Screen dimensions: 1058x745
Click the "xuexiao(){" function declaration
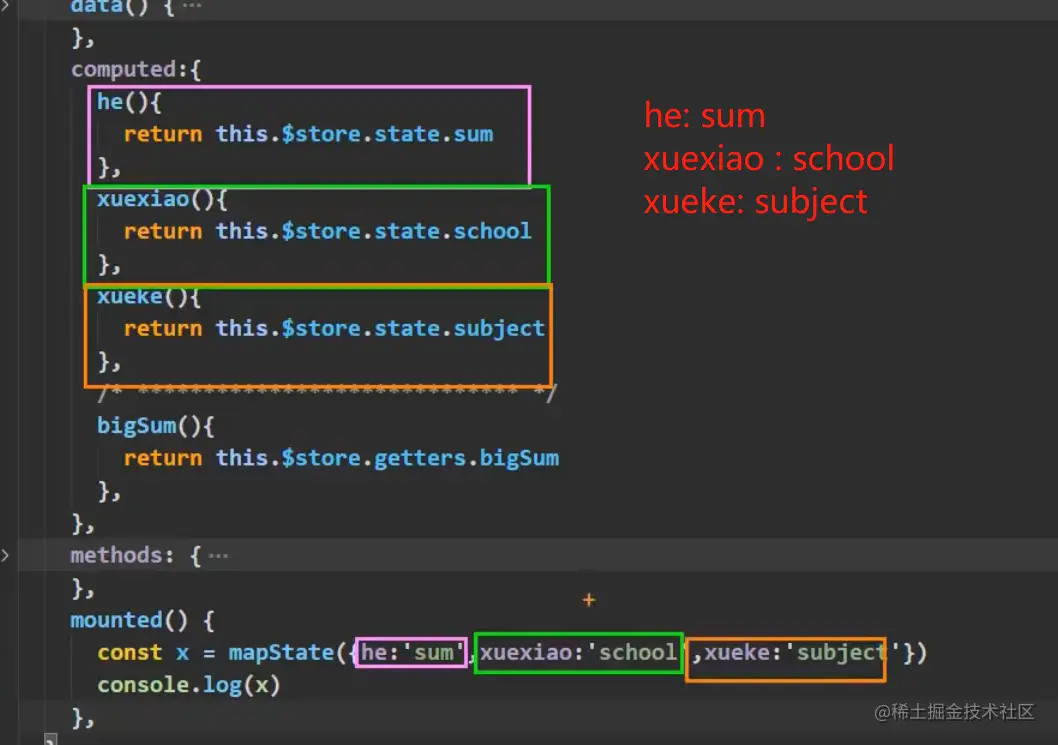pyautogui.click(x=162, y=199)
